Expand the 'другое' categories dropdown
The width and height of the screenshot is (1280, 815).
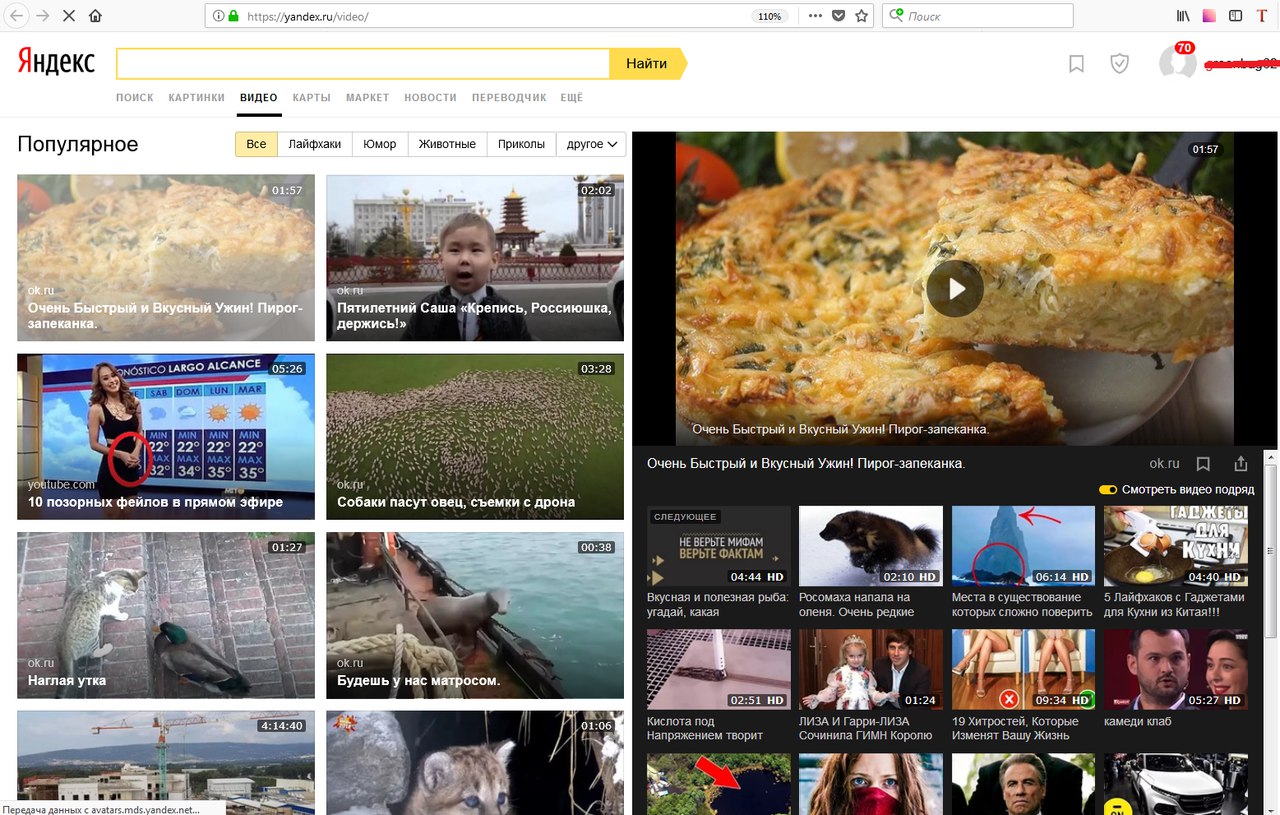point(591,144)
